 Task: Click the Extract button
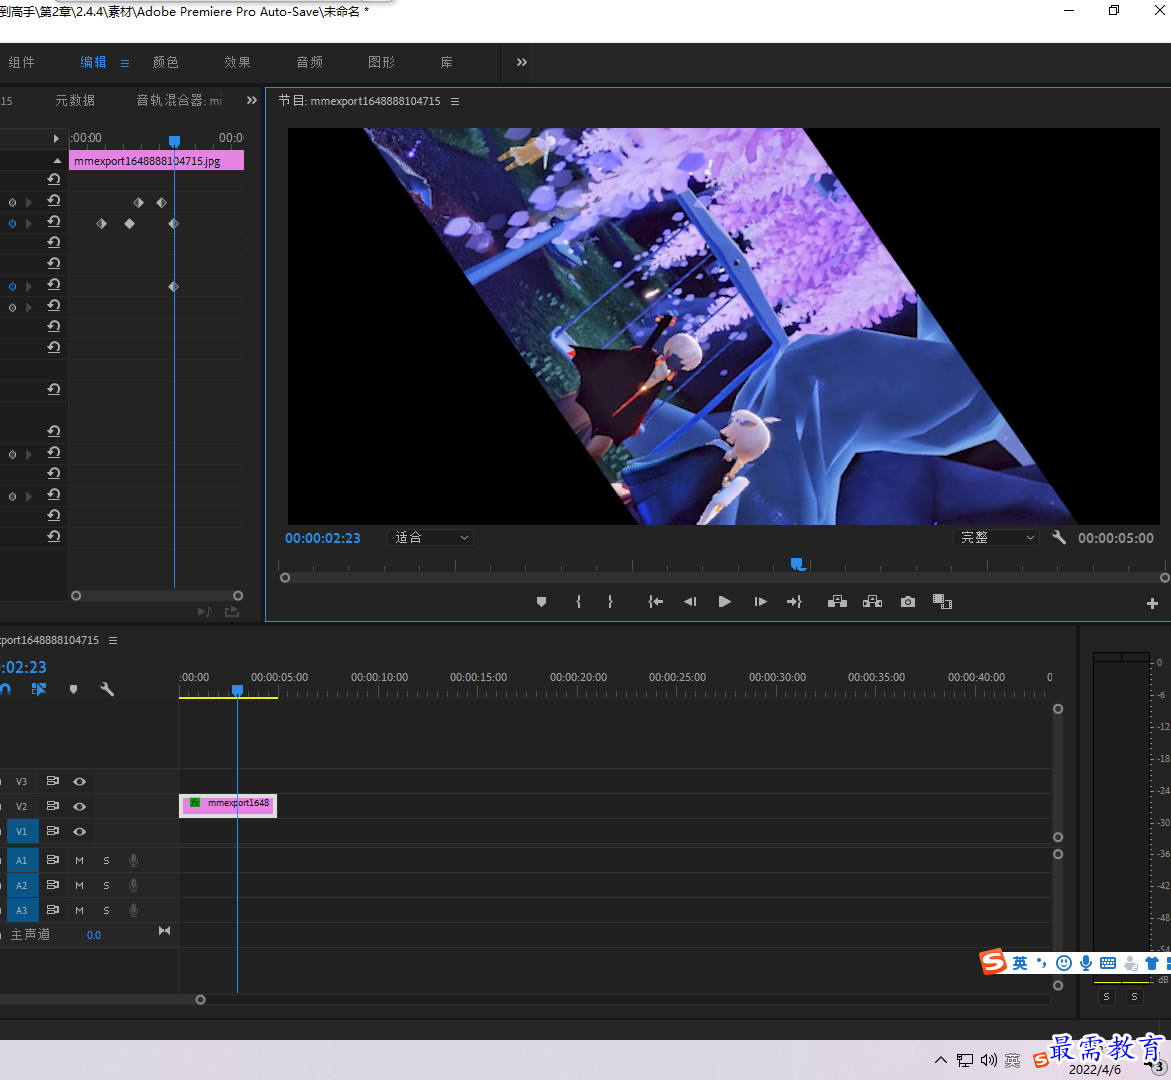coord(872,602)
